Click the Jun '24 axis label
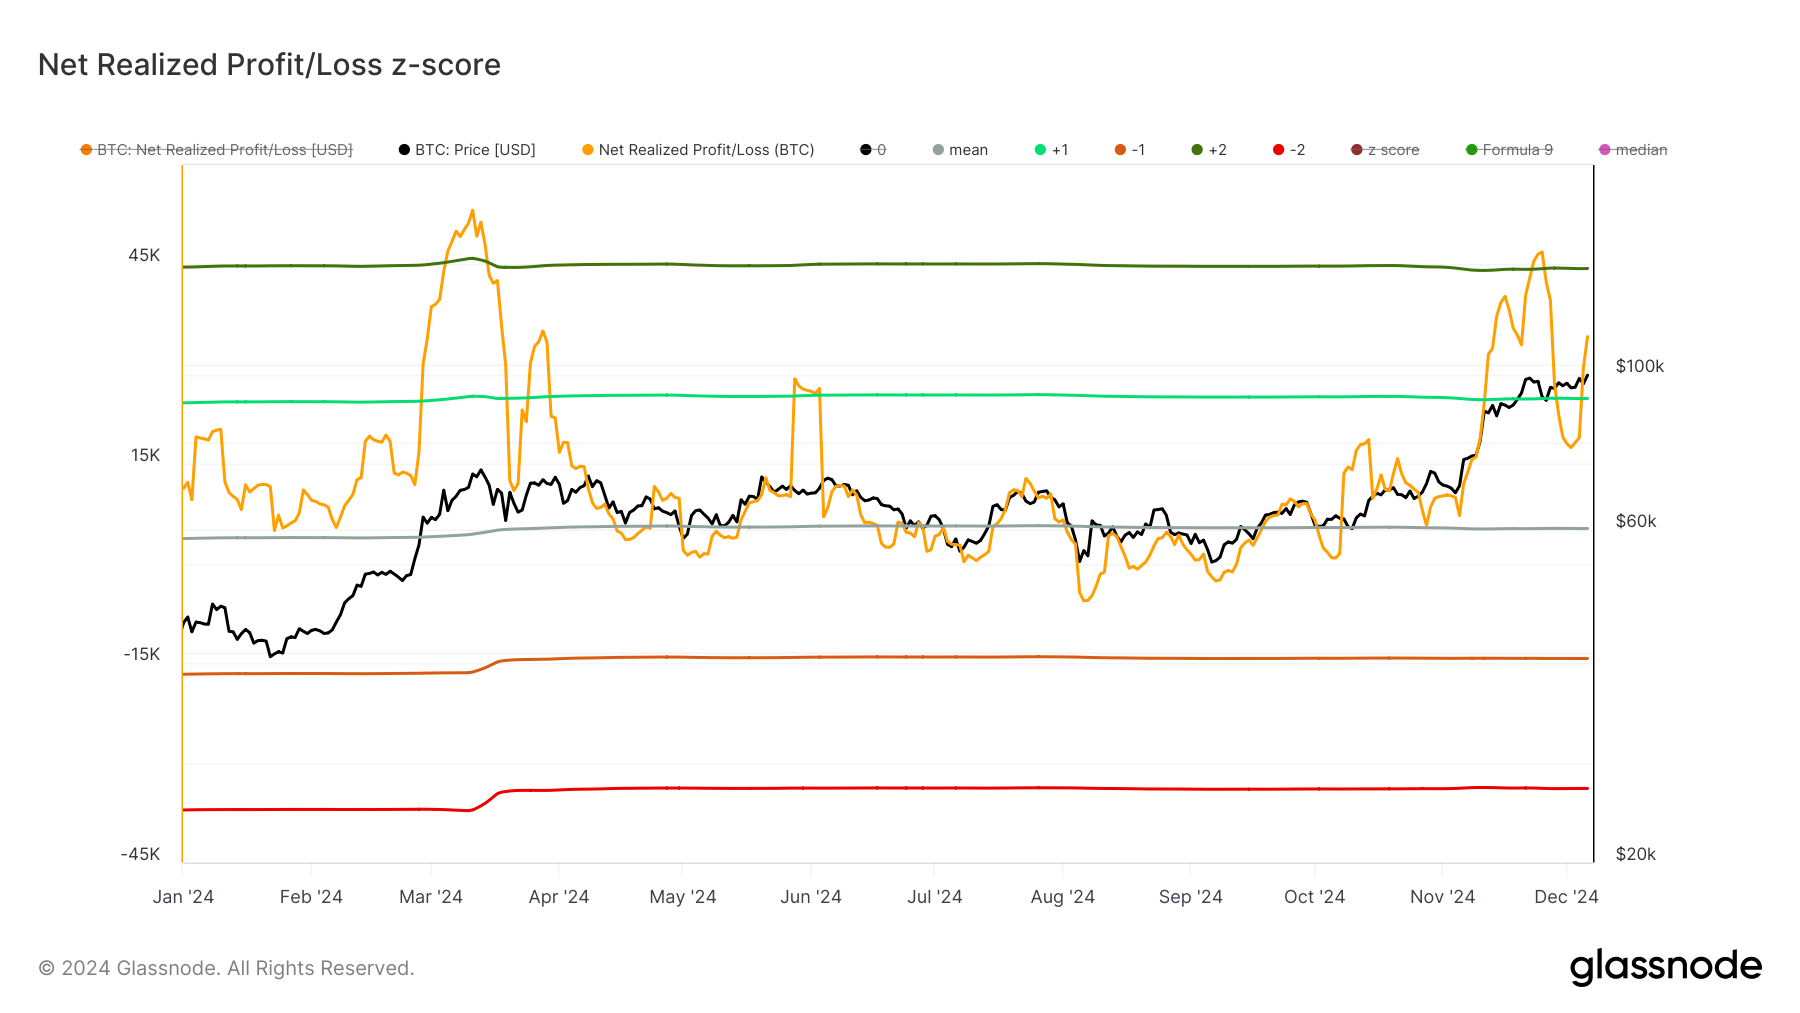This screenshot has height=1013, width=1800. click(811, 897)
